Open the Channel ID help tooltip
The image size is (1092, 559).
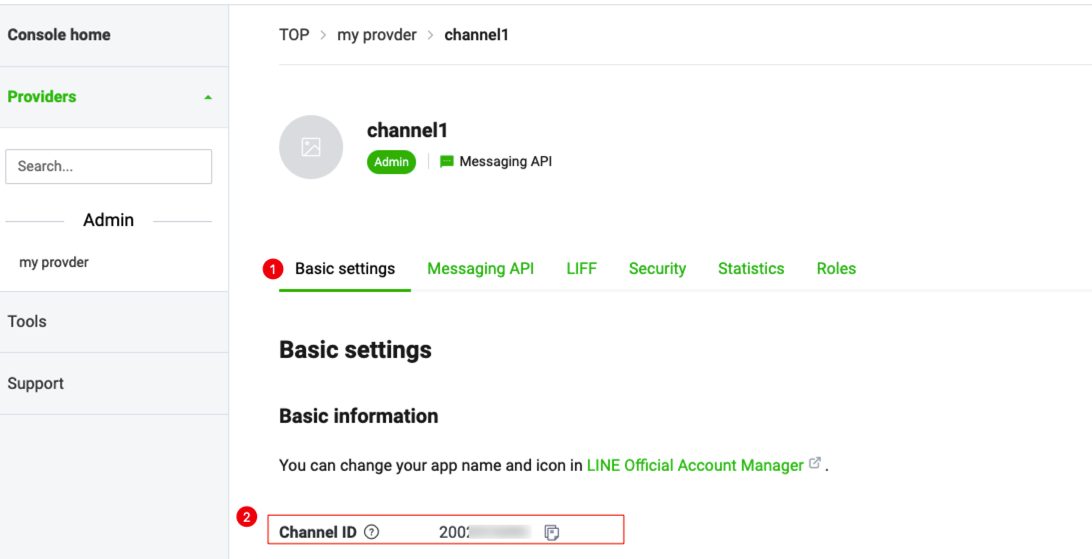pyautogui.click(x=373, y=533)
